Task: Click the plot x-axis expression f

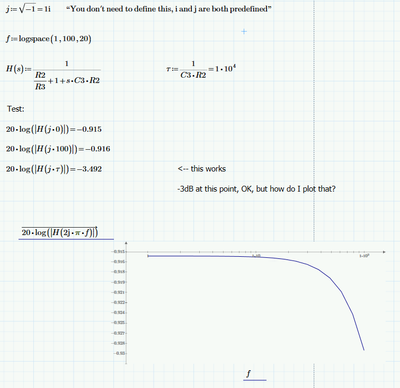Action: click(x=249, y=373)
